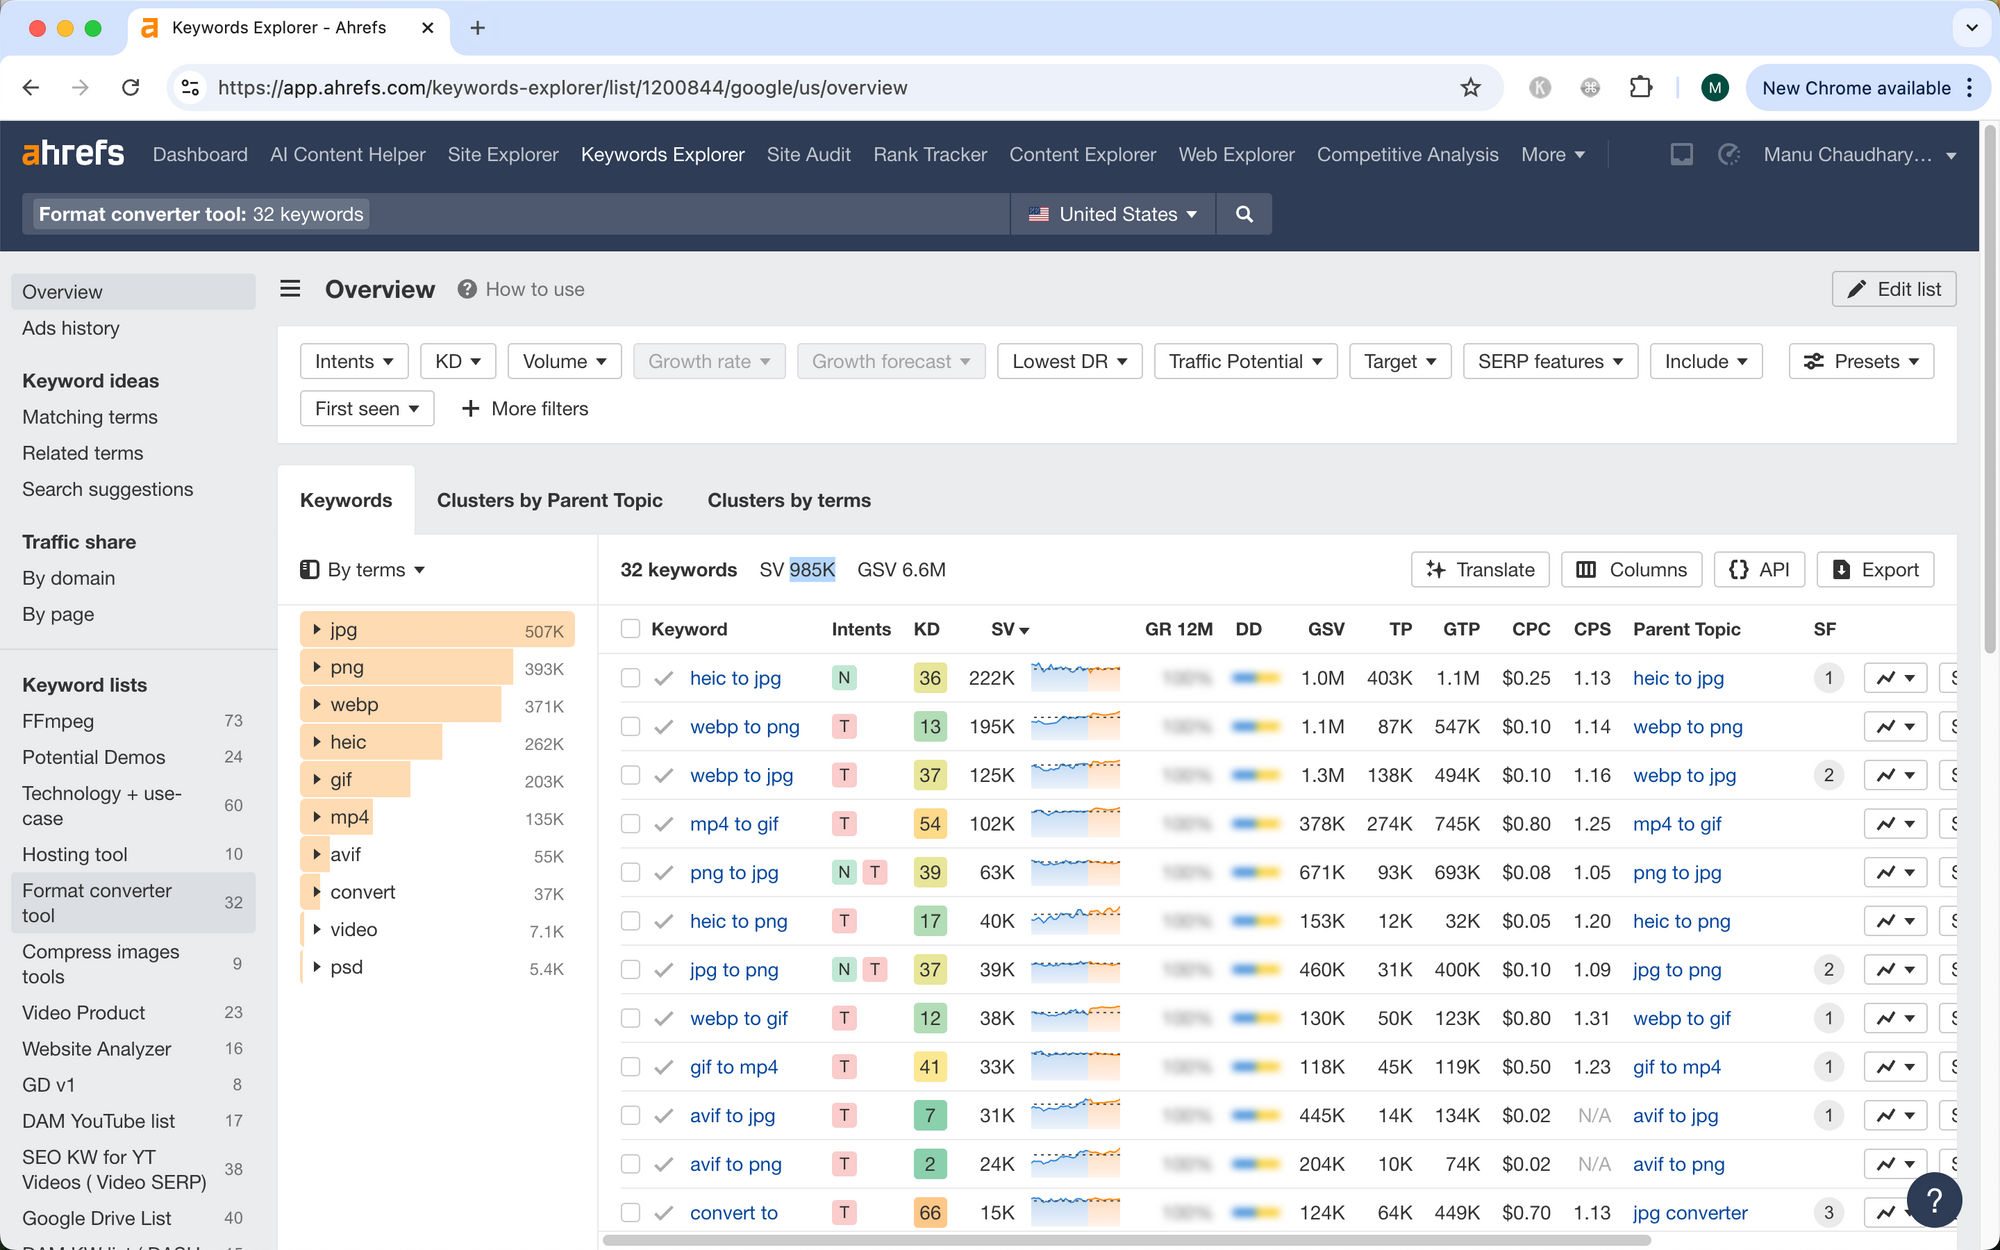The image size is (2000, 1250).
Task: Check the avif to jpg row checkbox
Action: pyautogui.click(x=630, y=1115)
